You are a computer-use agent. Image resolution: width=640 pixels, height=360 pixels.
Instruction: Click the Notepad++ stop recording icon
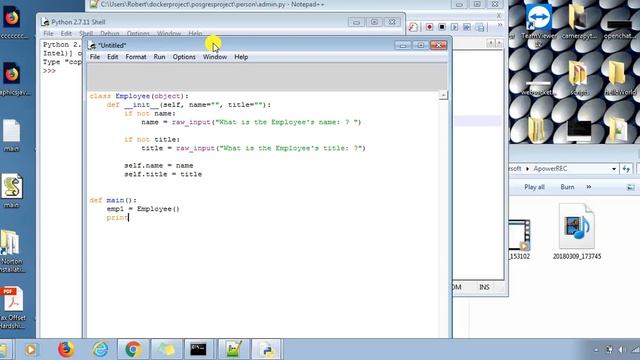click(442, 27)
